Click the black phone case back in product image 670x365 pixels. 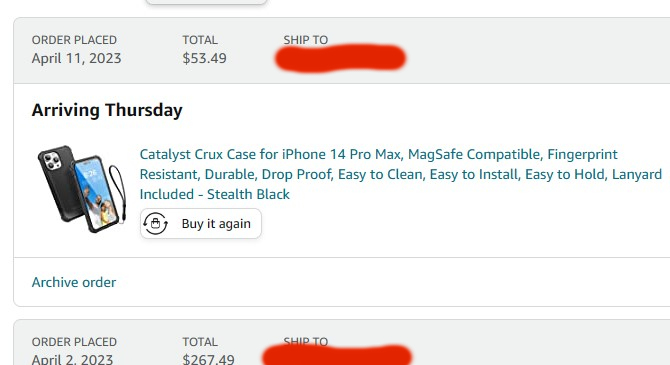pyautogui.click(x=58, y=184)
